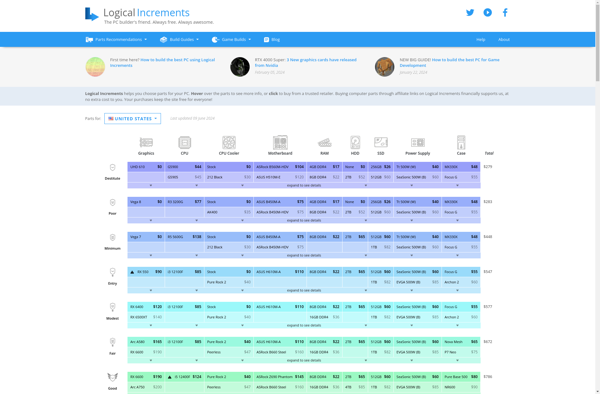
Task: Click the RTX 4000 Super article thumbnail
Action: tap(240, 67)
